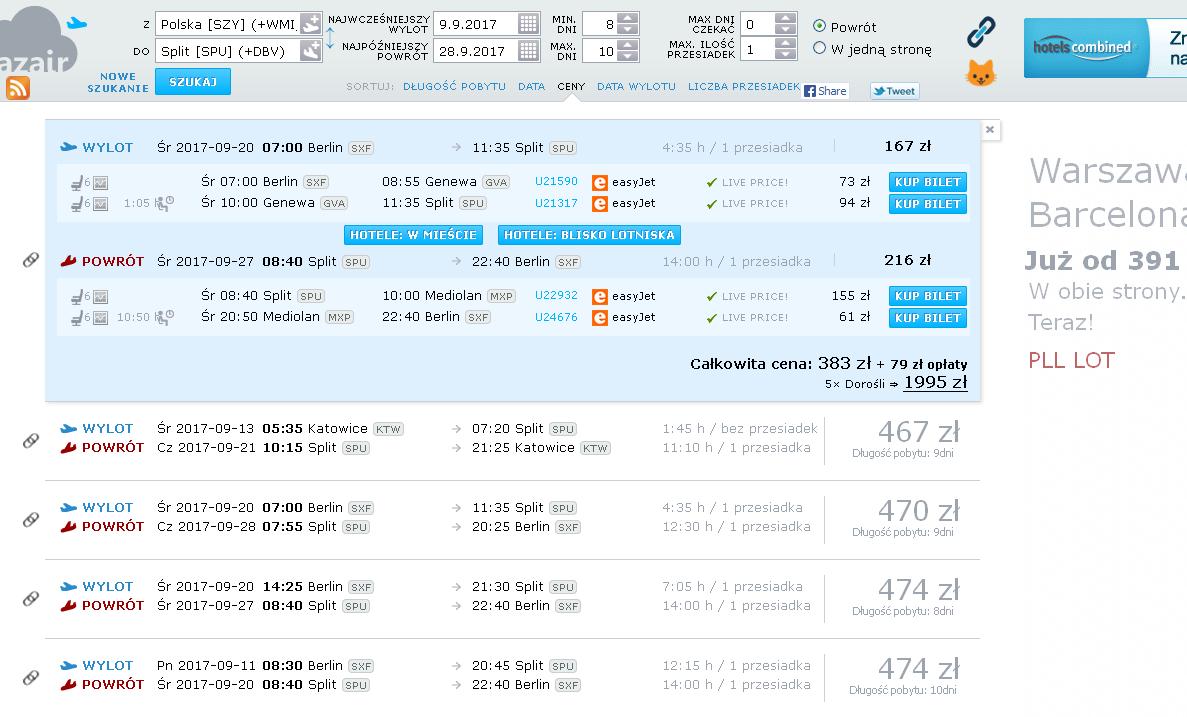Sort results by DATA WYLOTU

pyautogui.click(x=636, y=86)
